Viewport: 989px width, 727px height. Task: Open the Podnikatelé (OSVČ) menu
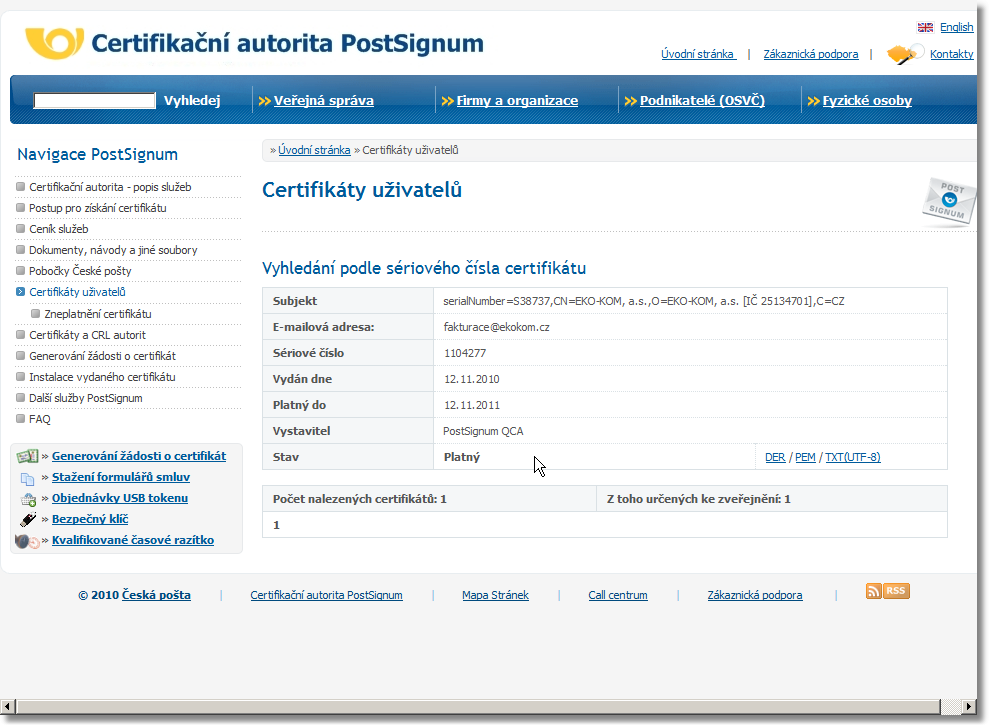[x=702, y=100]
